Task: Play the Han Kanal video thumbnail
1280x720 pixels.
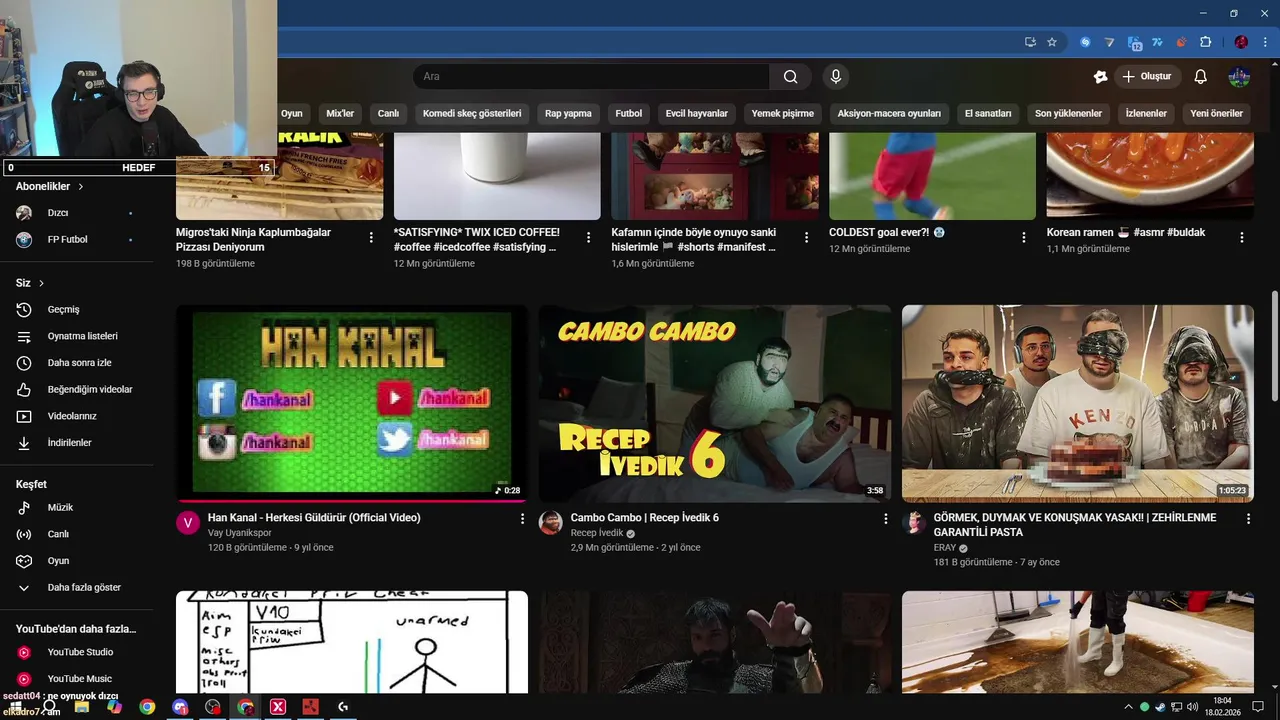Action: 352,403
